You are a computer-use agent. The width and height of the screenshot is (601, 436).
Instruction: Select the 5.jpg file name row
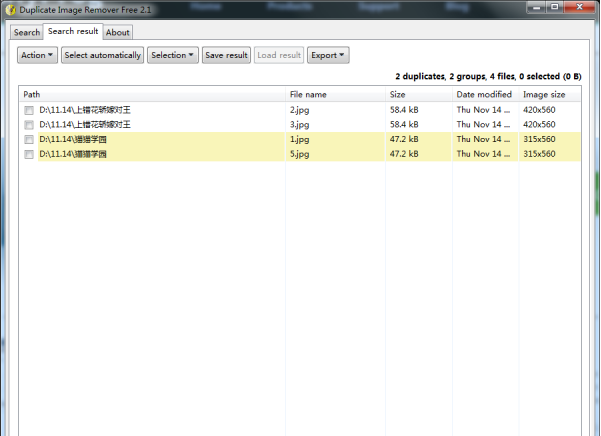click(x=300, y=155)
